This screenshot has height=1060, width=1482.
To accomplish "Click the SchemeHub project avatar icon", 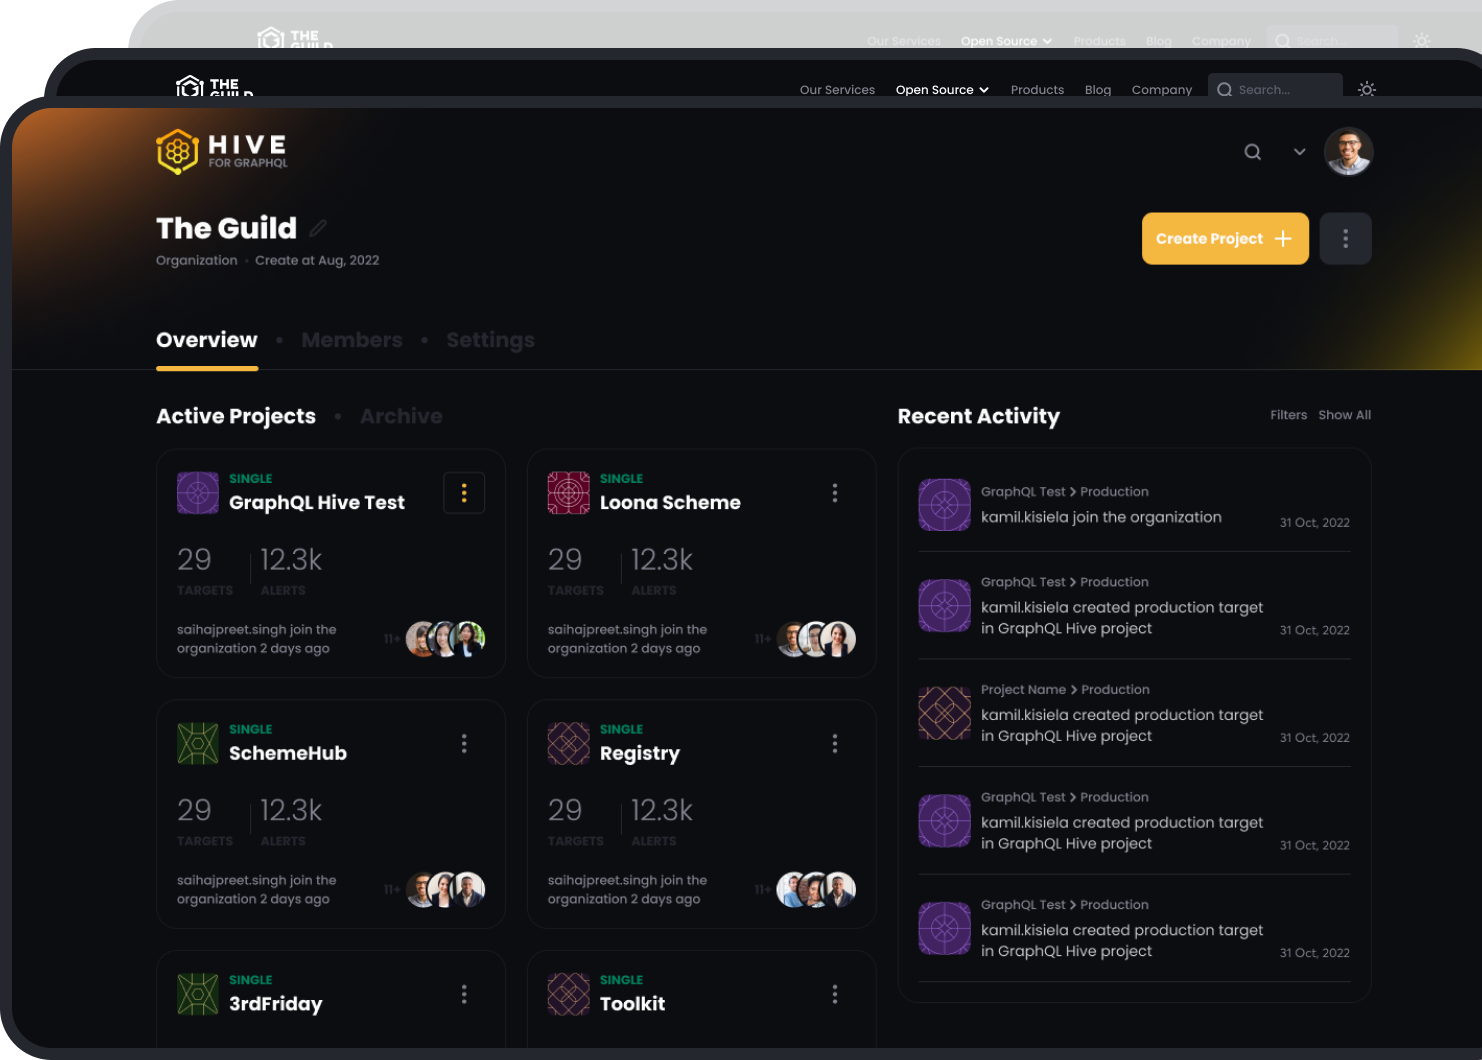I will 197,743.
